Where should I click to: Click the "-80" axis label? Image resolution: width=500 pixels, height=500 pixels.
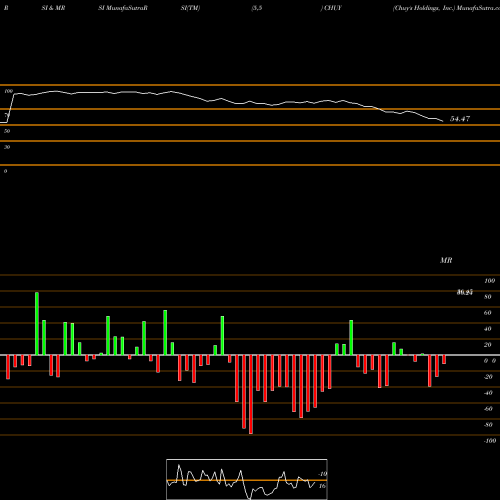click(x=488, y=425)
